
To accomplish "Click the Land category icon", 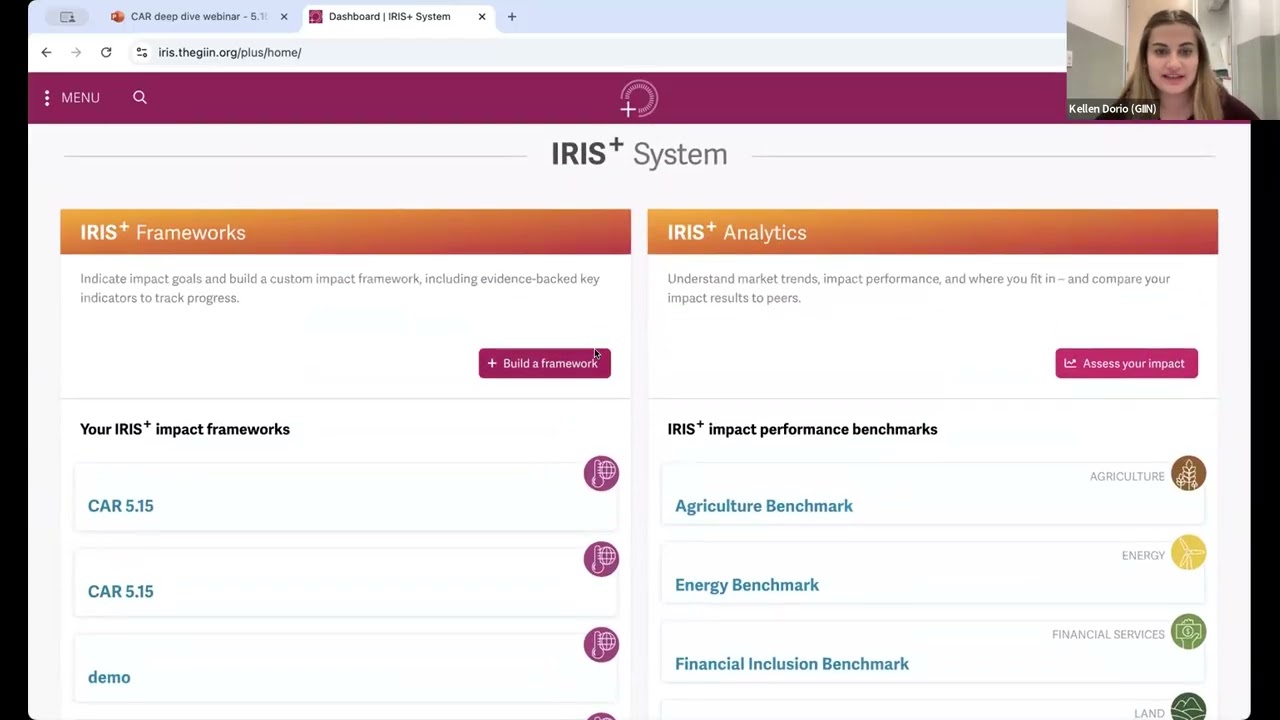I will pos(1188,706).
